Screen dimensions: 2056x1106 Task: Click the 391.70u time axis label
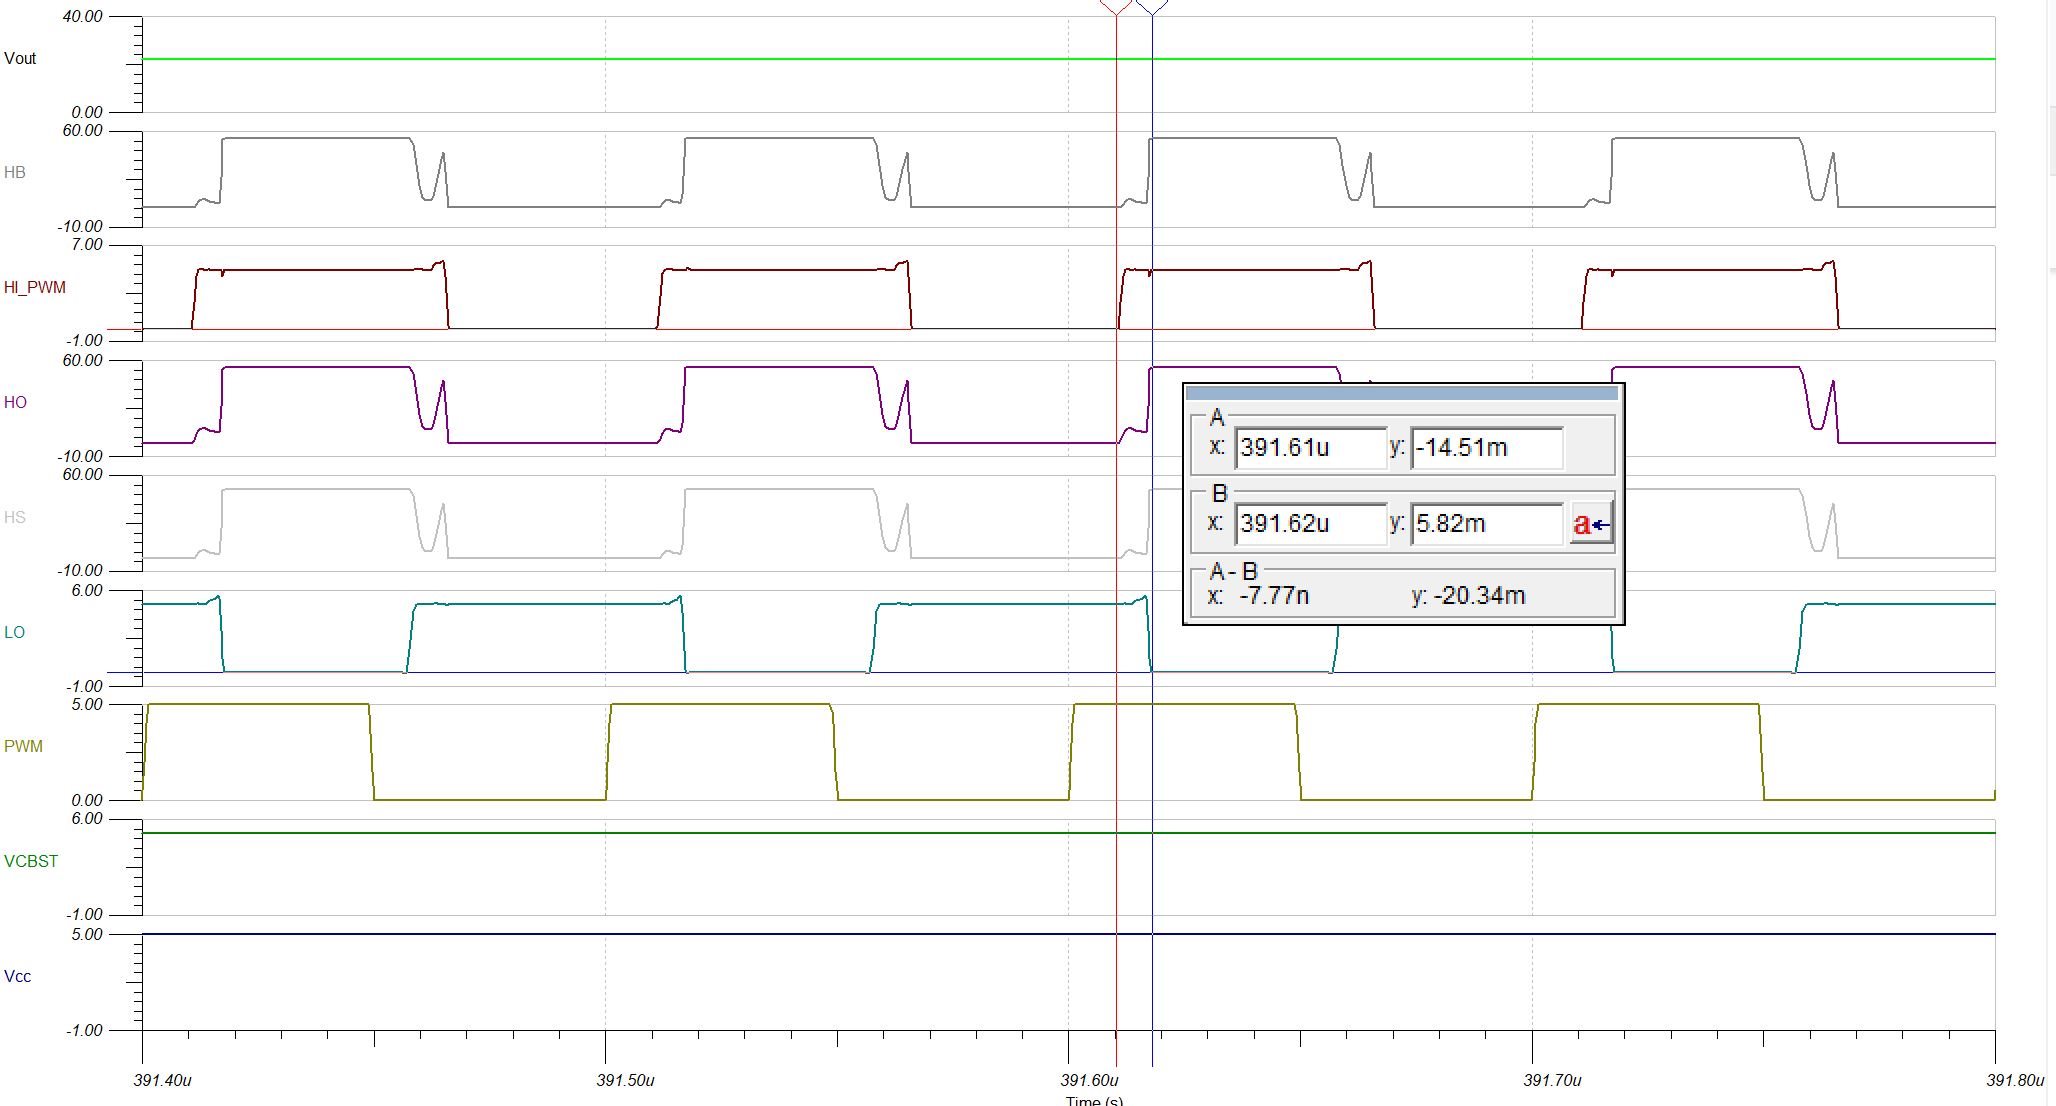1552,1080
